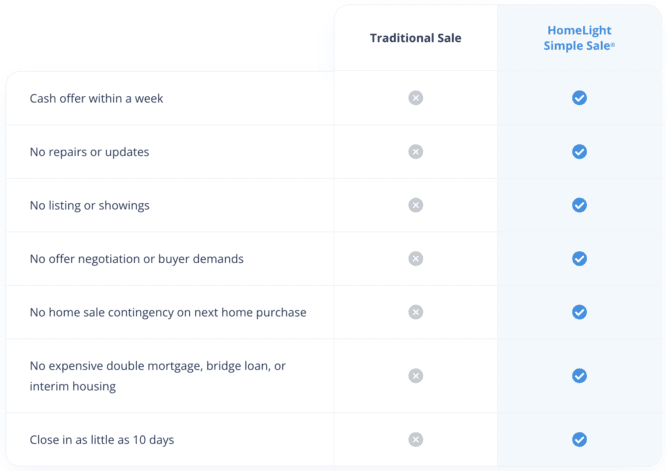The height and width of the screenshot is (471, 666).
Task: Click blue checkmark for home sale contingency row
Action: tap(579, 312)
